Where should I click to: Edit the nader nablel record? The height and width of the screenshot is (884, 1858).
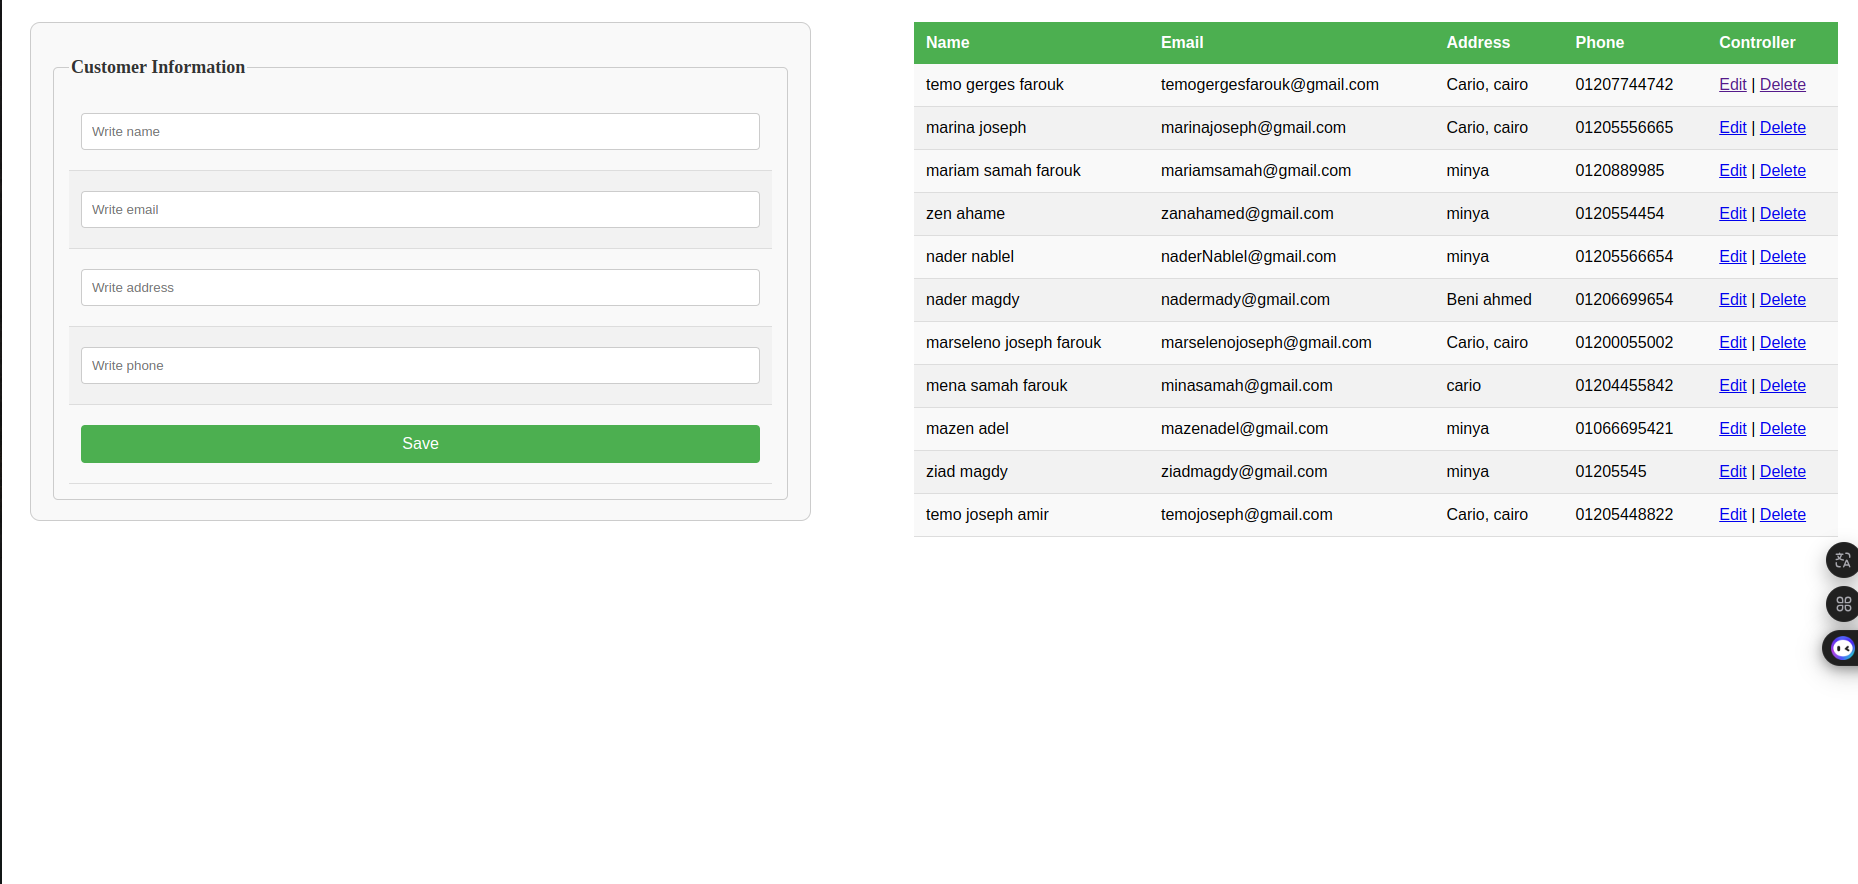1732,257
